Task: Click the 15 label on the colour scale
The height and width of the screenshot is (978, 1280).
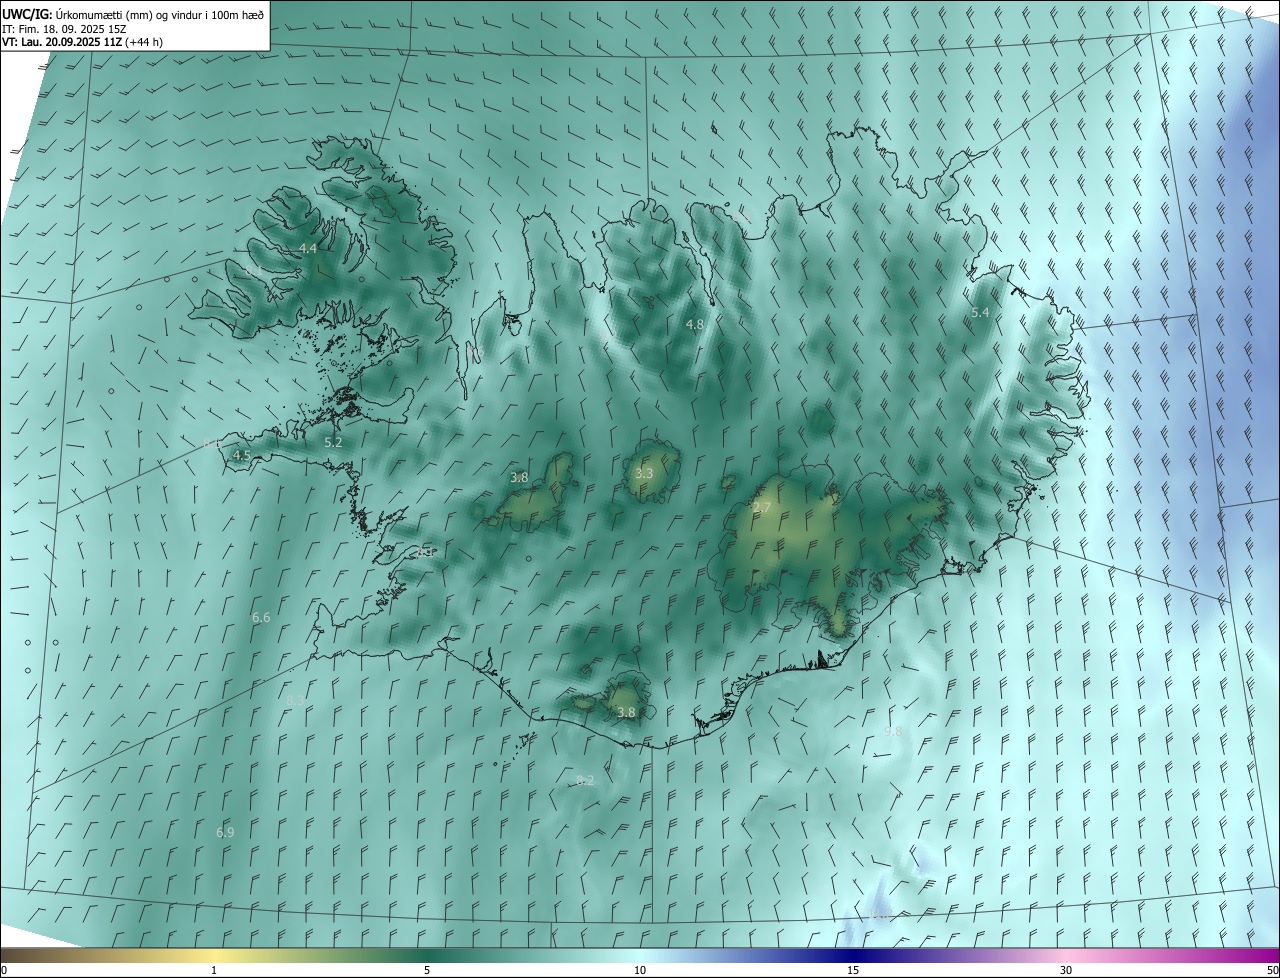Action: 853,970
